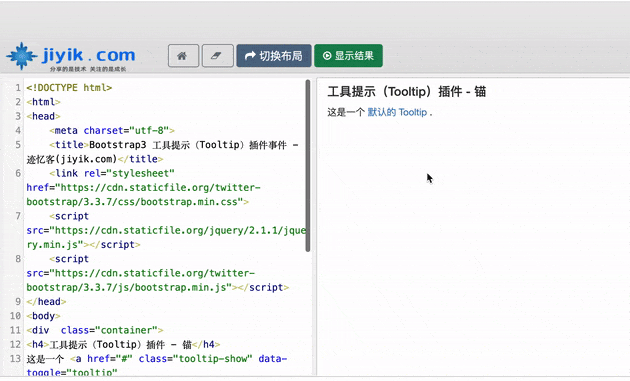Click the 切换布局 switch layout button
This screenshot has height=381, width=630.
point(274,55)
